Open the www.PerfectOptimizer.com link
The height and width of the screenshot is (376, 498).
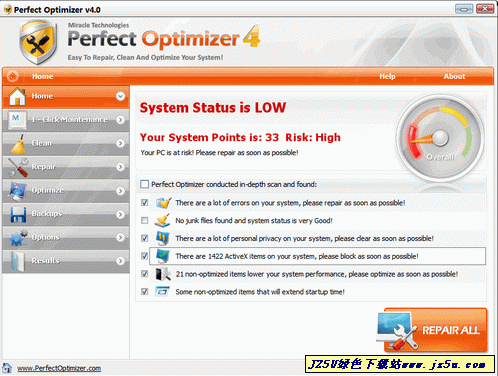click(59, 368)
